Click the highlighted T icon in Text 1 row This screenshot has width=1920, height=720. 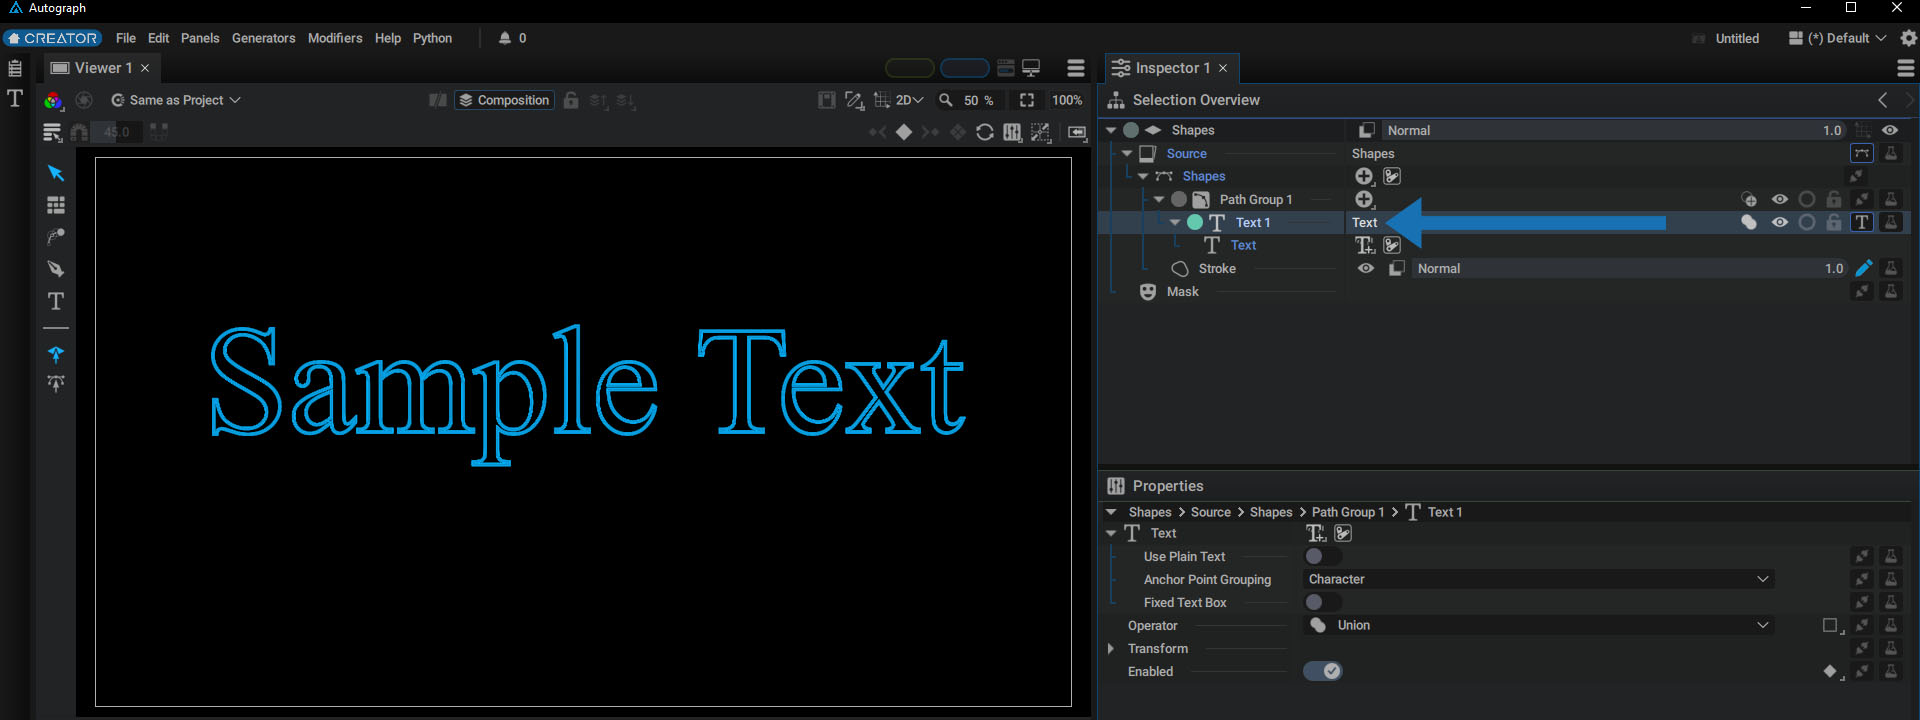(1862, 222)
